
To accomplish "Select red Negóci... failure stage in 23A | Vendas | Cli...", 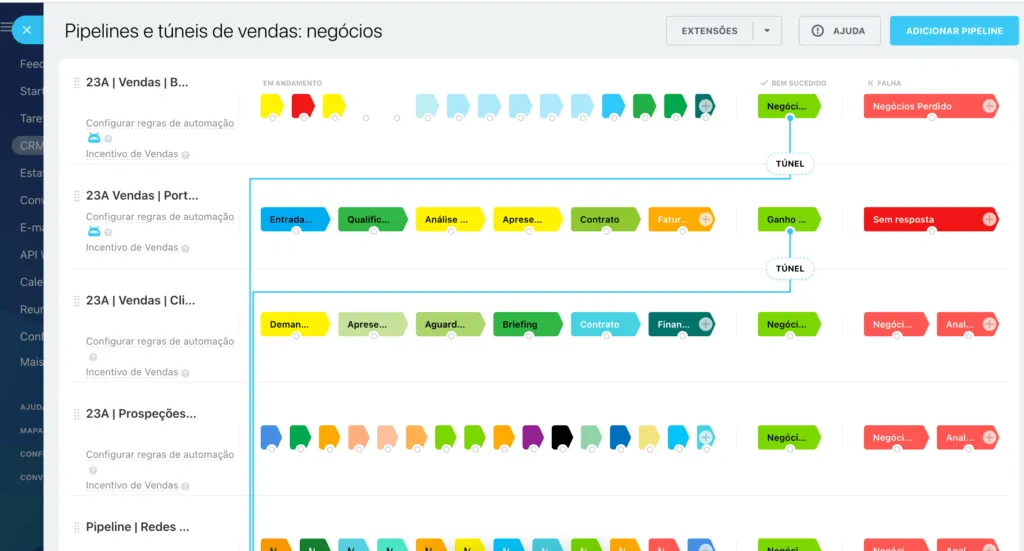I will [x=896, y=324].
